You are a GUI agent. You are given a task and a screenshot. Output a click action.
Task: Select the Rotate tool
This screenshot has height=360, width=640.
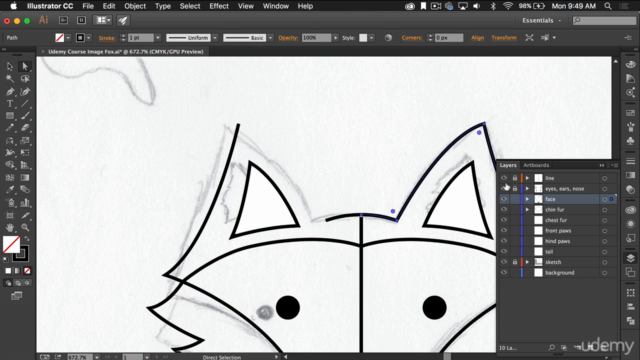click(10, 141)
